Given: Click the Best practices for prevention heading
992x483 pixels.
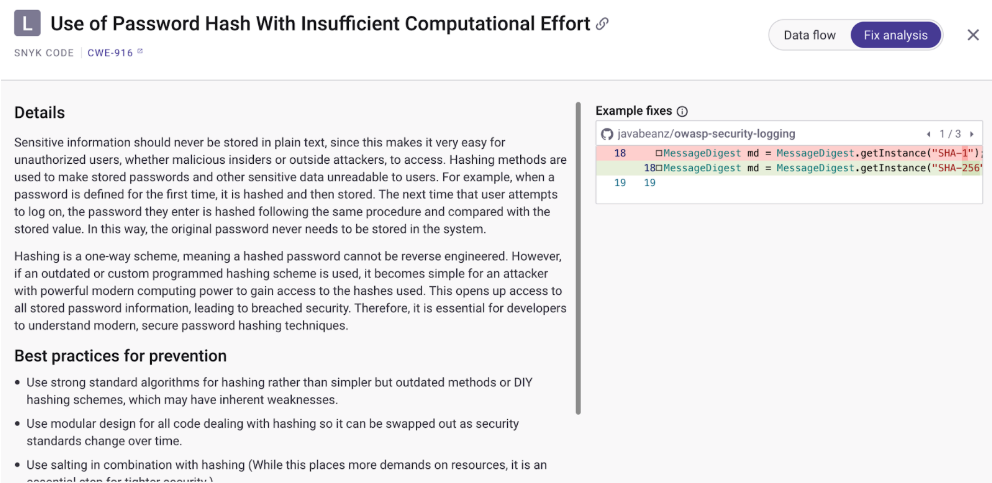Looking at the screenshot, I should tap(120, 356).
